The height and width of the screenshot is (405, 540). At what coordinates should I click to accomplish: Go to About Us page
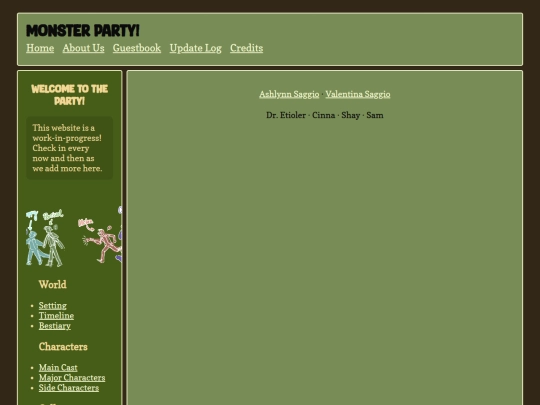83,48
